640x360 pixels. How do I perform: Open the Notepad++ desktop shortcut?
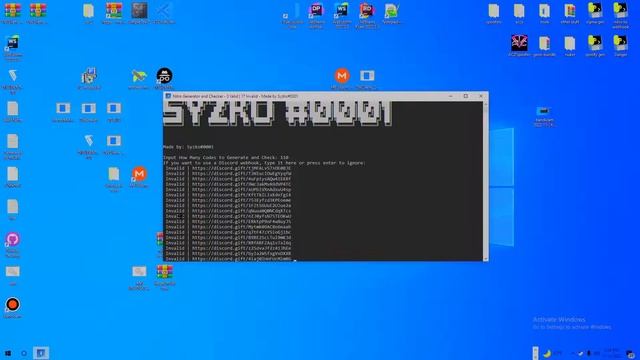pos(391,11)
